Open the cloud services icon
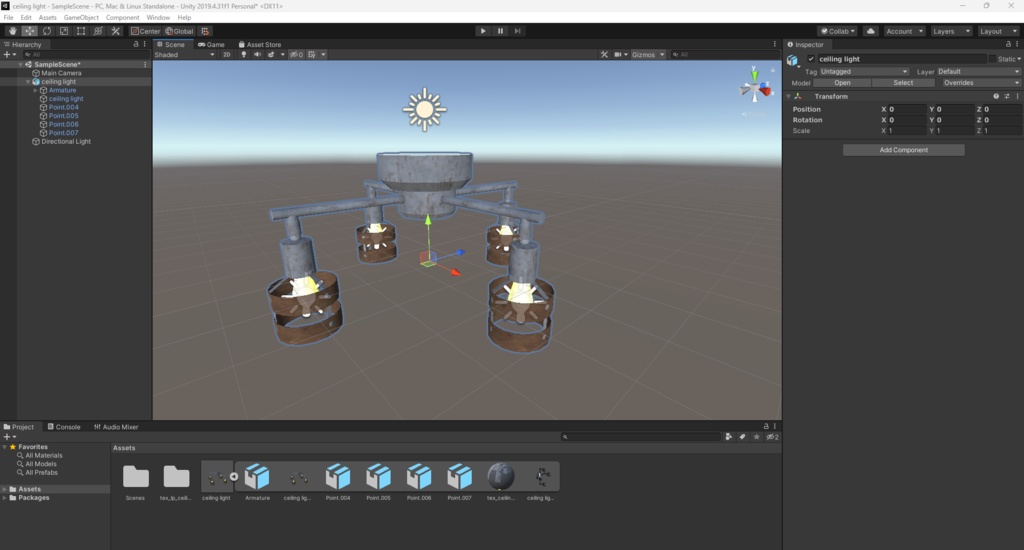 (871, 31)
